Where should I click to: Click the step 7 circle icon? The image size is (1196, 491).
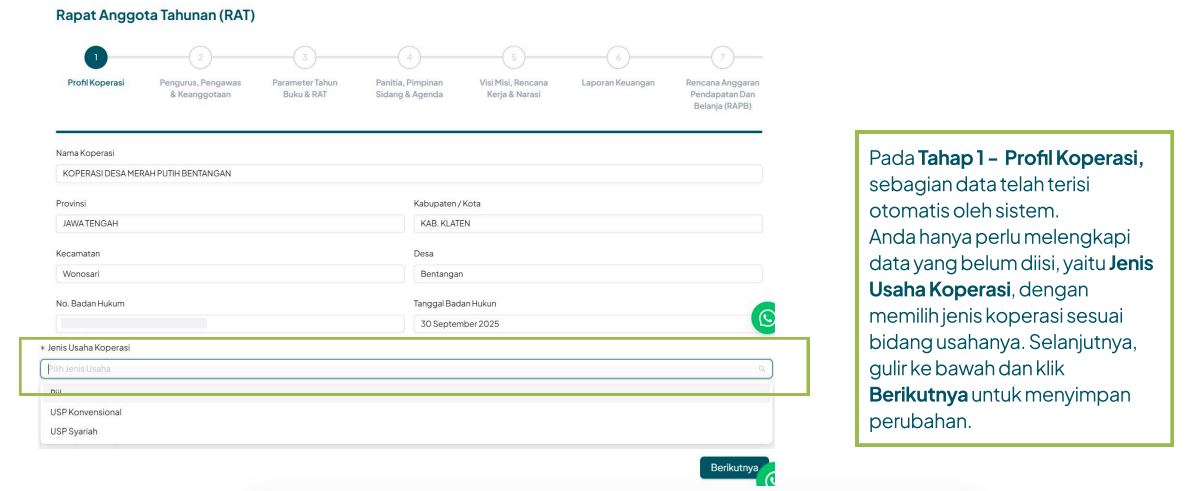722,57
